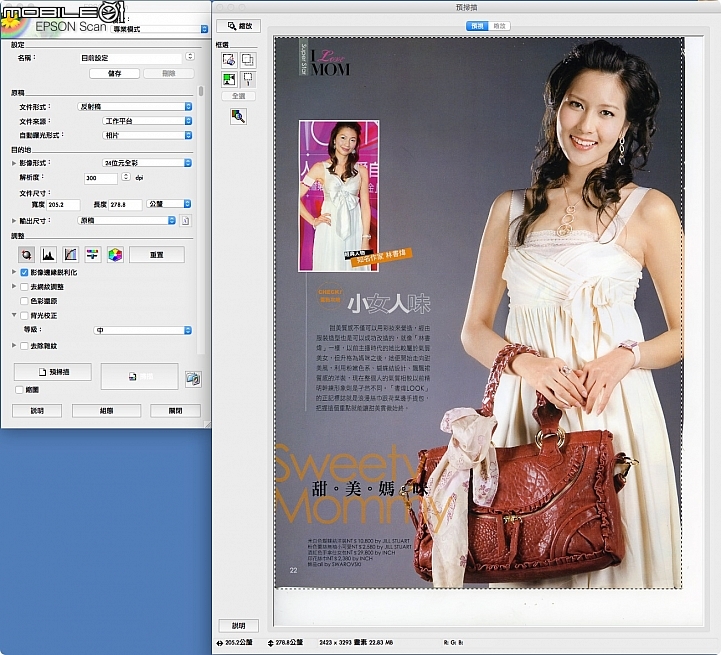Click the 寬度 width field showing 205.2
This screenshot has width=721, height=655.
click(64, 205)
